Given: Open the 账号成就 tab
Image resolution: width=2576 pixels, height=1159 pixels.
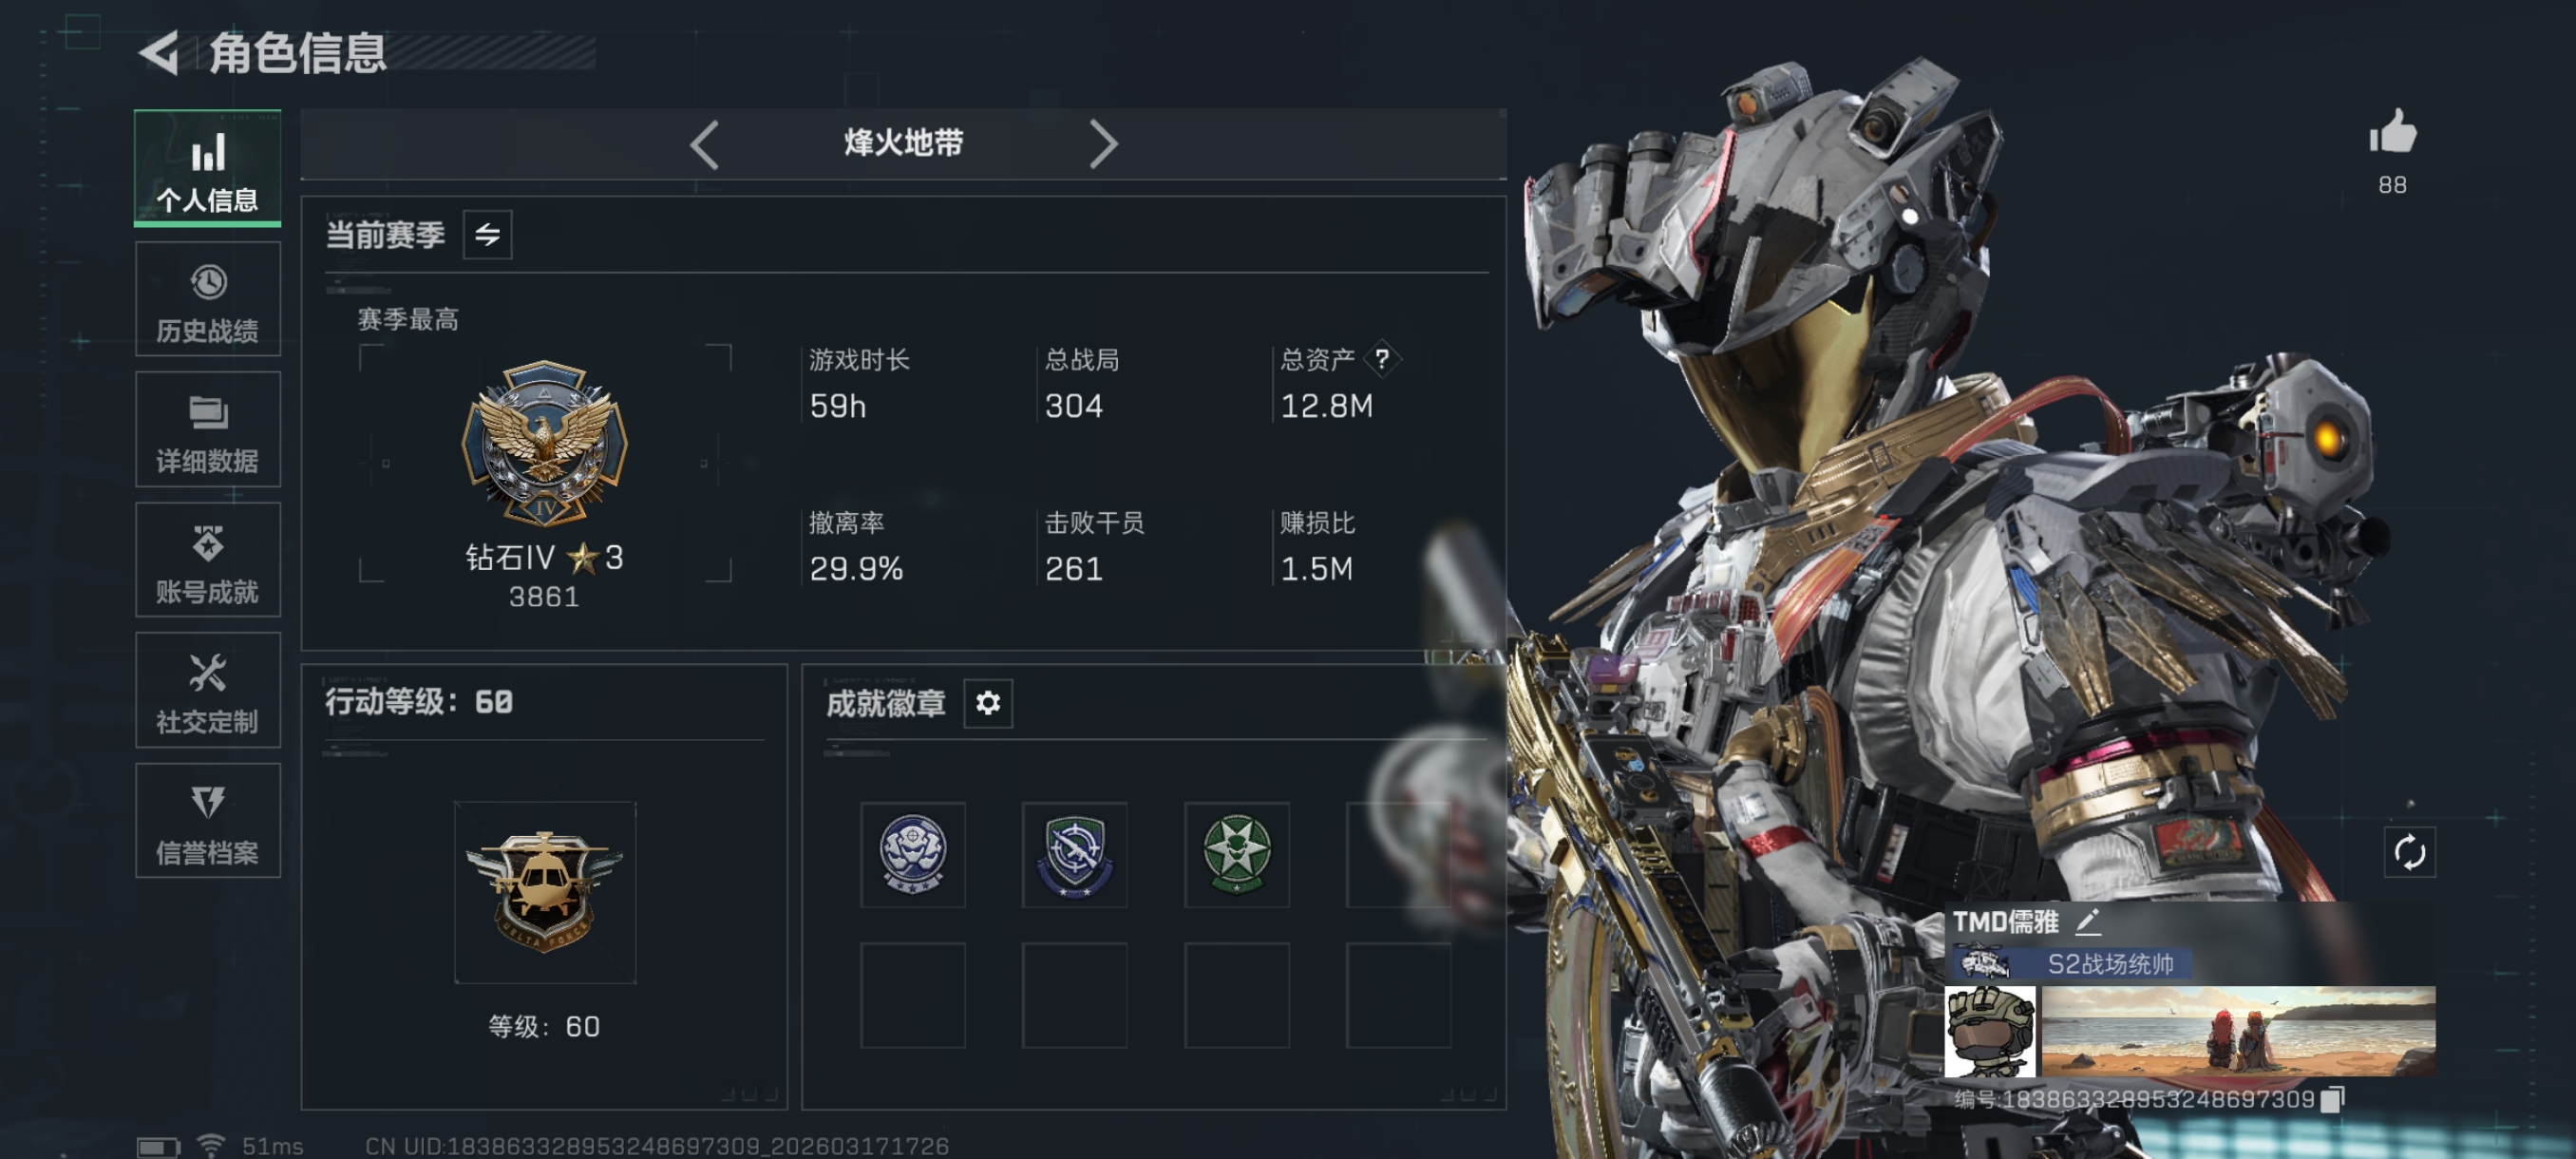Looking at the screenshot, I should click(x=208, y=559).
